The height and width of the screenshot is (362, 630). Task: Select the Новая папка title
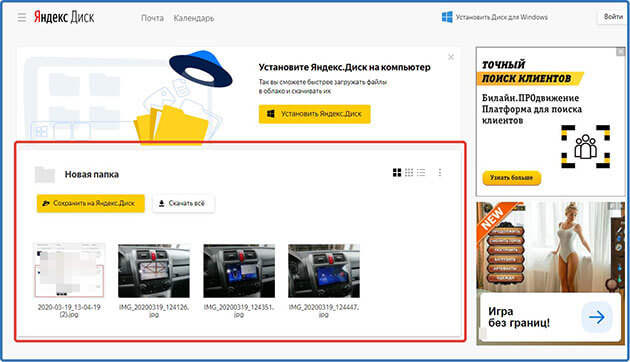pyautogui.click(x=92, y=174)
